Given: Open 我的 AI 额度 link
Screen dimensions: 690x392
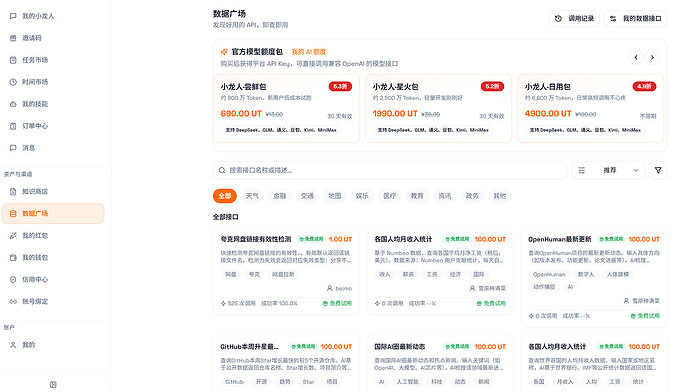Looking at the screenshot, I should tap(309, 51).
